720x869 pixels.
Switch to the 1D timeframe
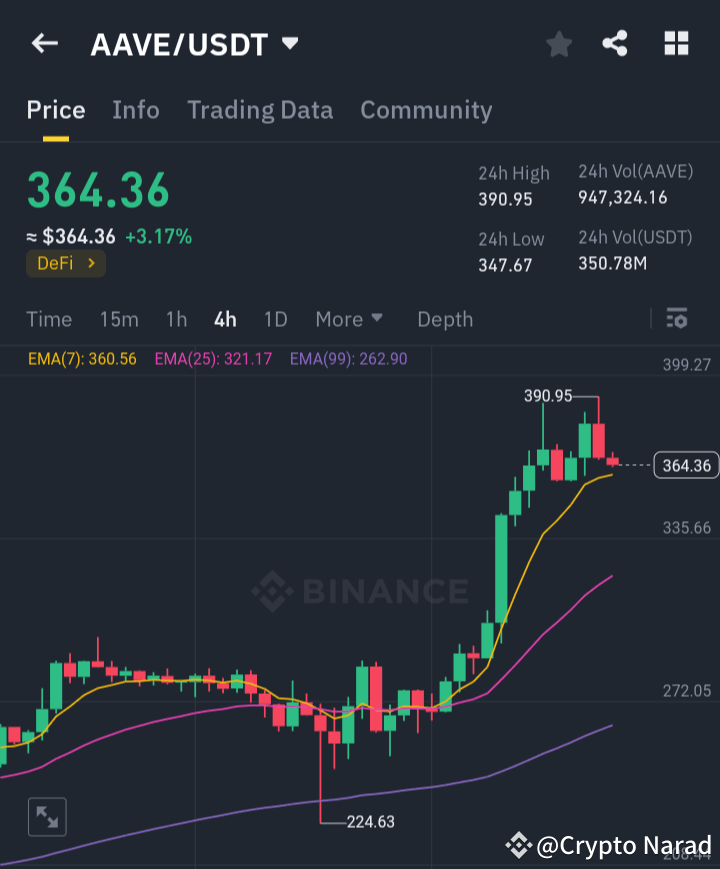pyautogui.click(x=275, y=319)
